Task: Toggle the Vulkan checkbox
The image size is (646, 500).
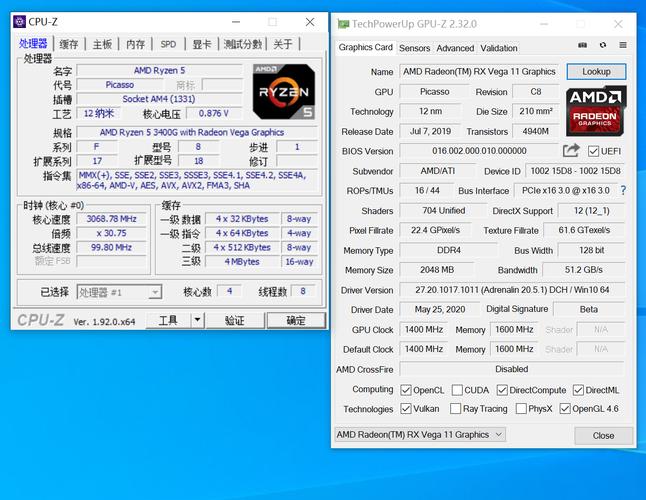Action: [x=406, y=409]
